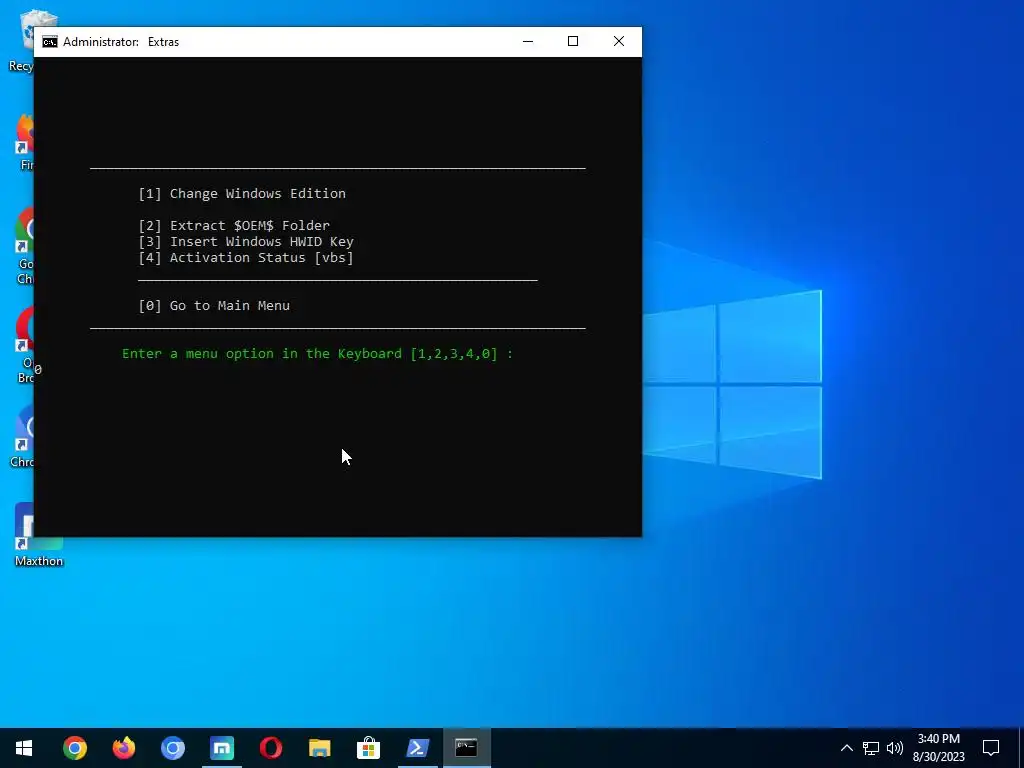Launch Google Chrome from the taskbar
1024x768 pixels.
[x=75, y=748]
